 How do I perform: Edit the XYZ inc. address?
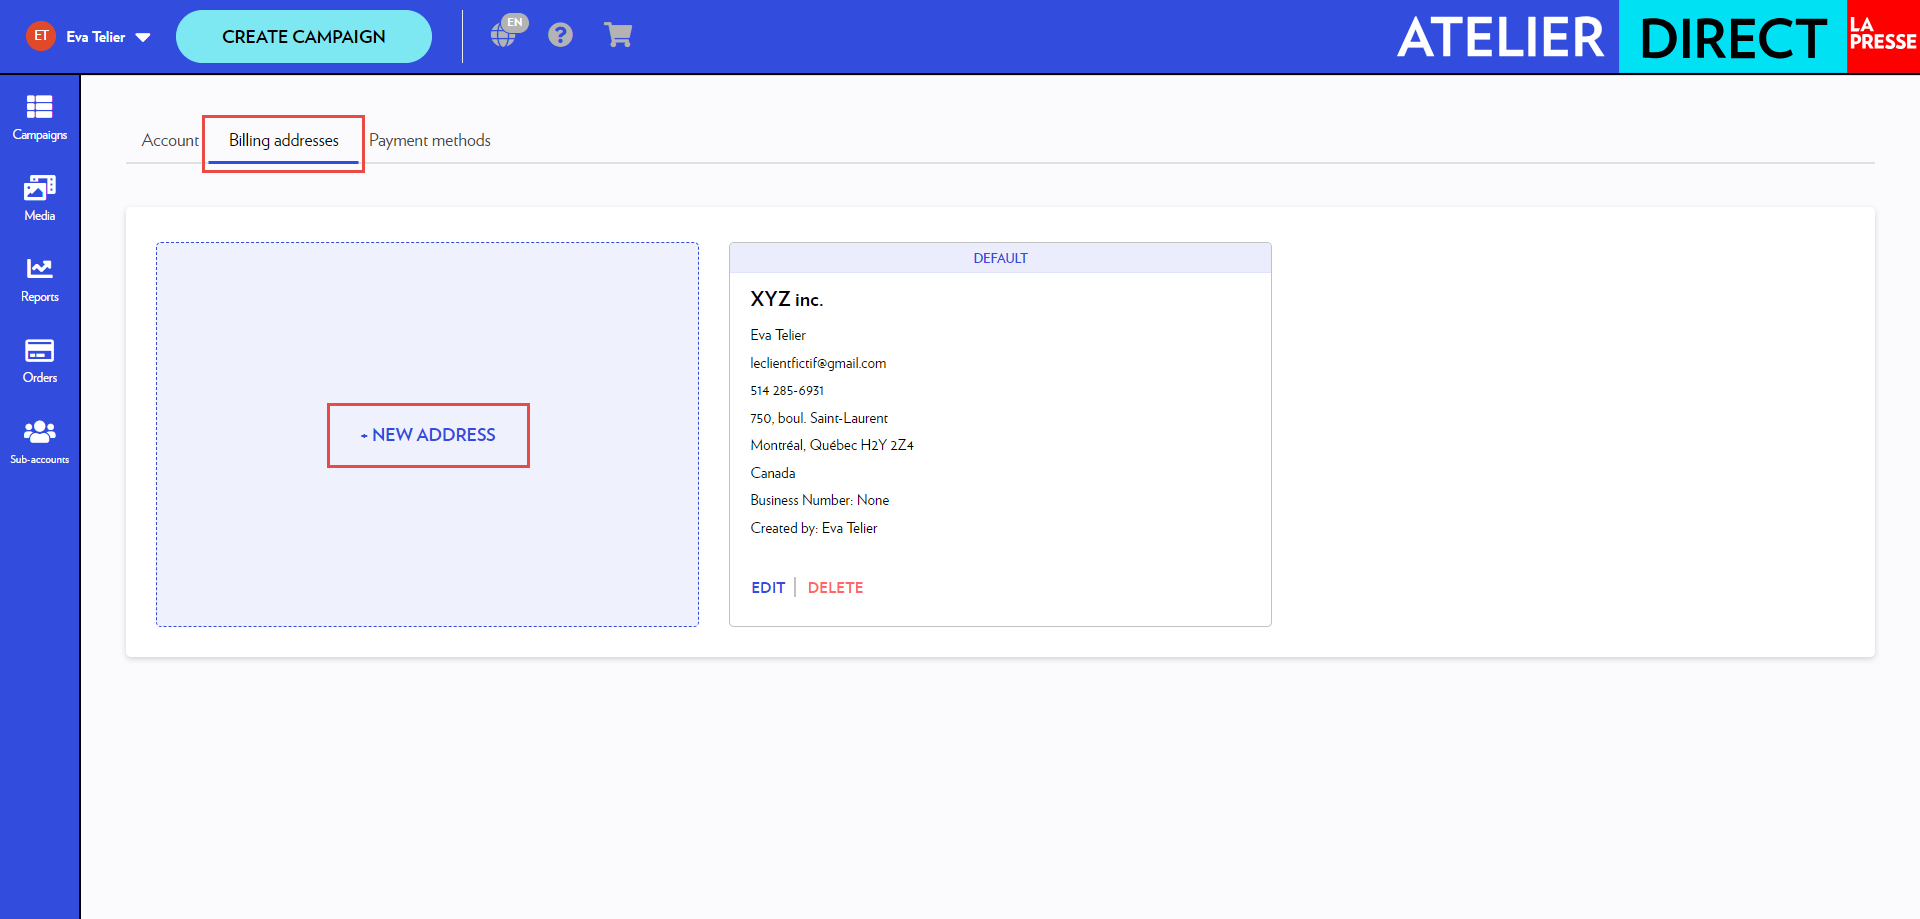[767, 588]
